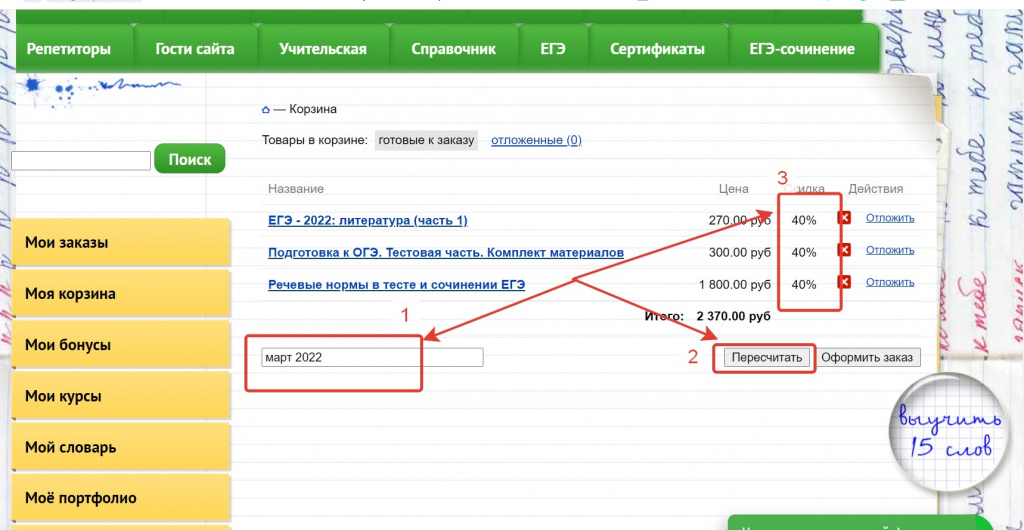Open the Репетиторы menu

(68, 49)
